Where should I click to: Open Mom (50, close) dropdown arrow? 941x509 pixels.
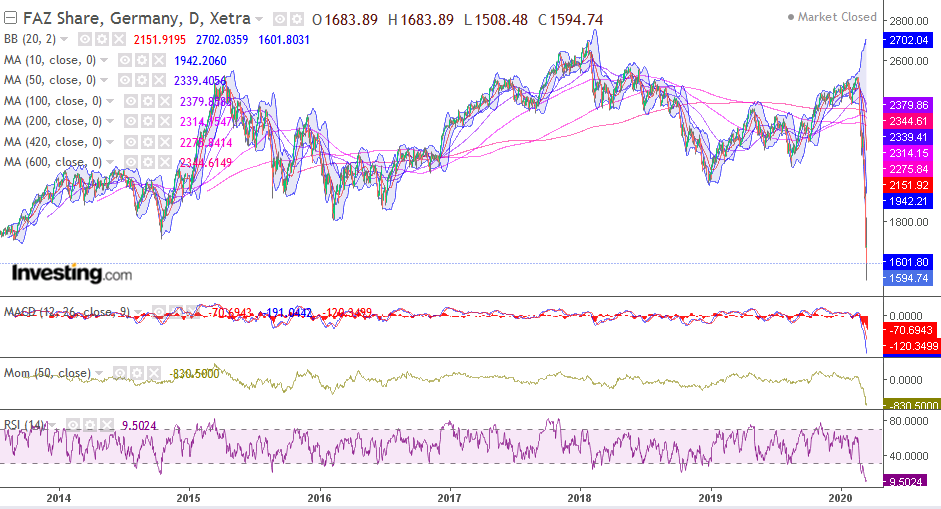point(100,373)
